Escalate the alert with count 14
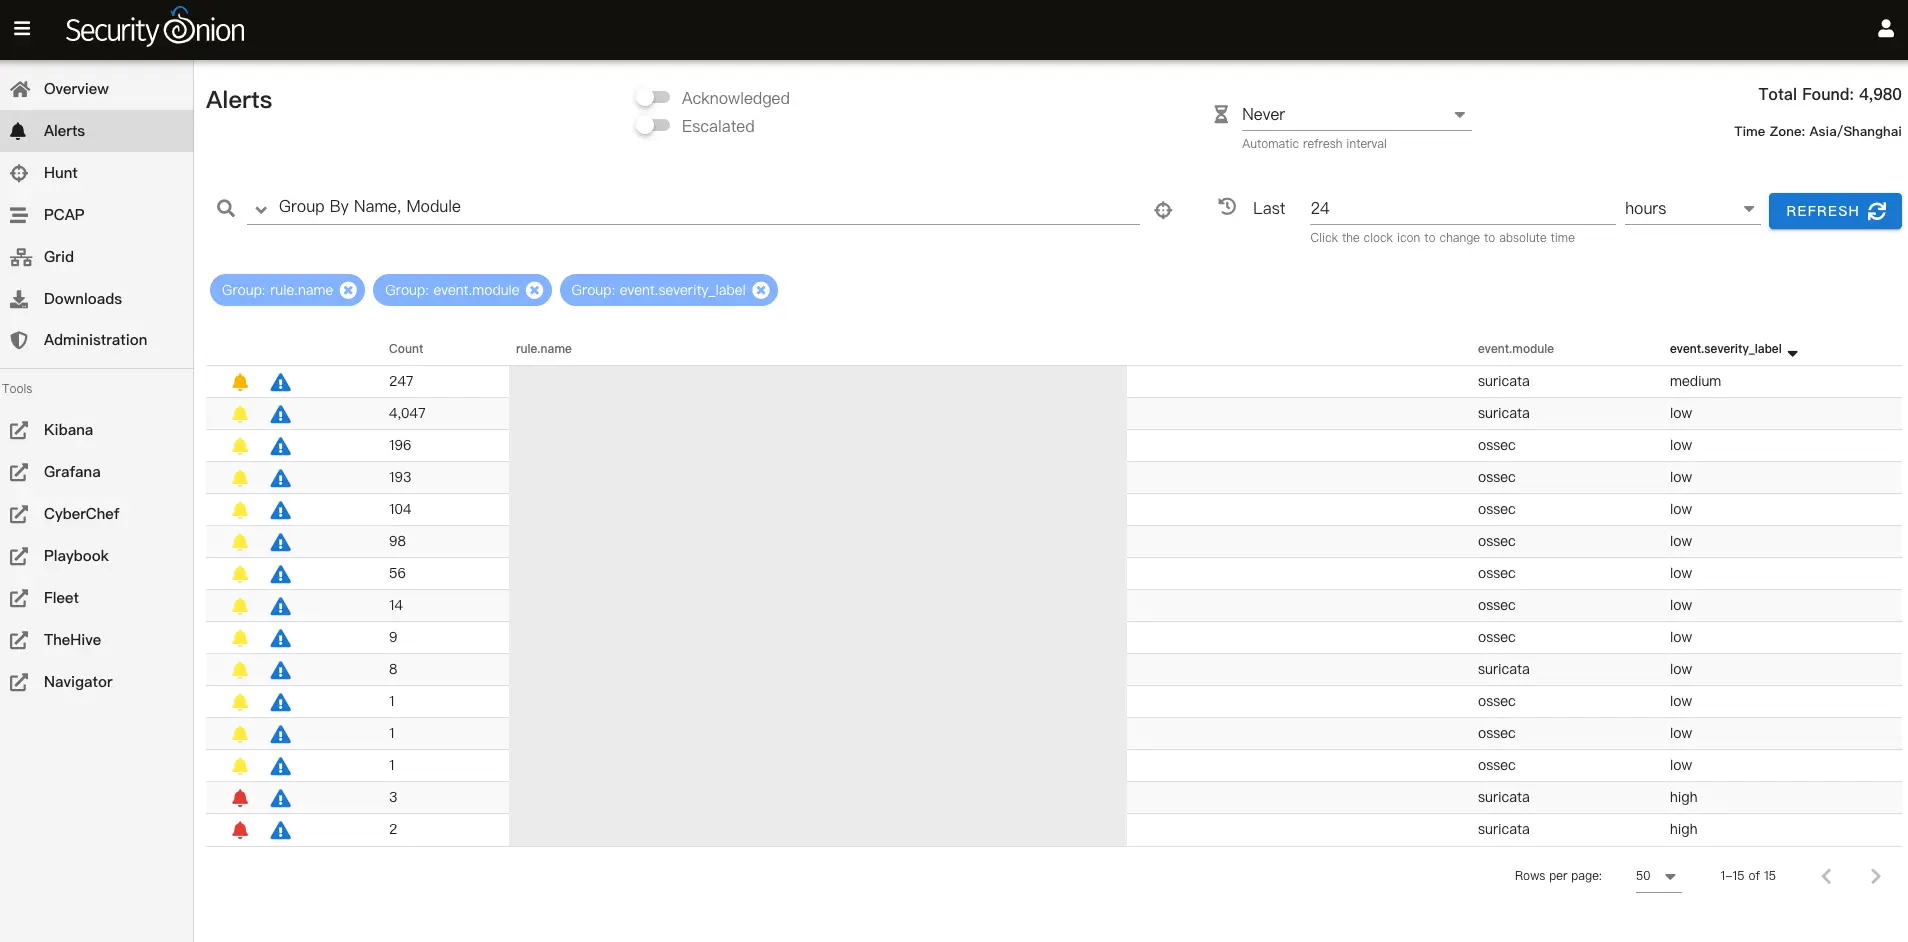The width and height of the screenshot is (1908, 942). [281, 606]
